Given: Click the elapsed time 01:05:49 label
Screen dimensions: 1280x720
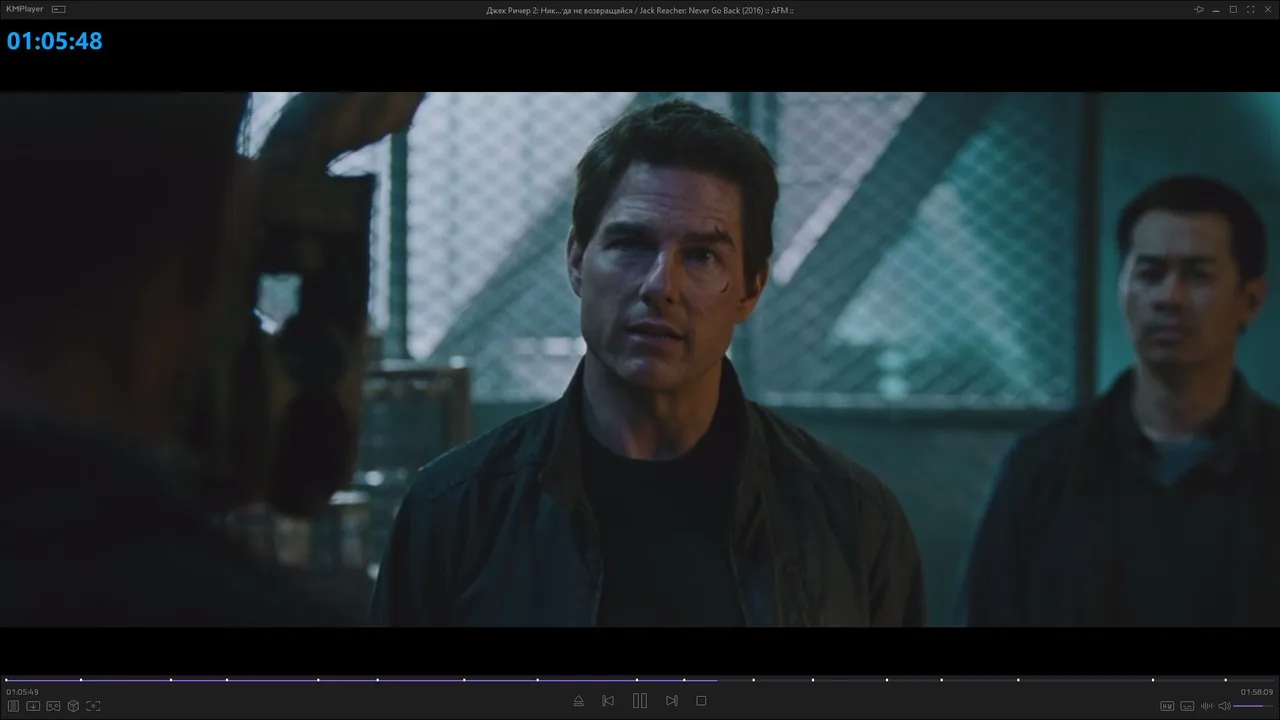Looking at the screenshot, I should (x=22, y=692).
